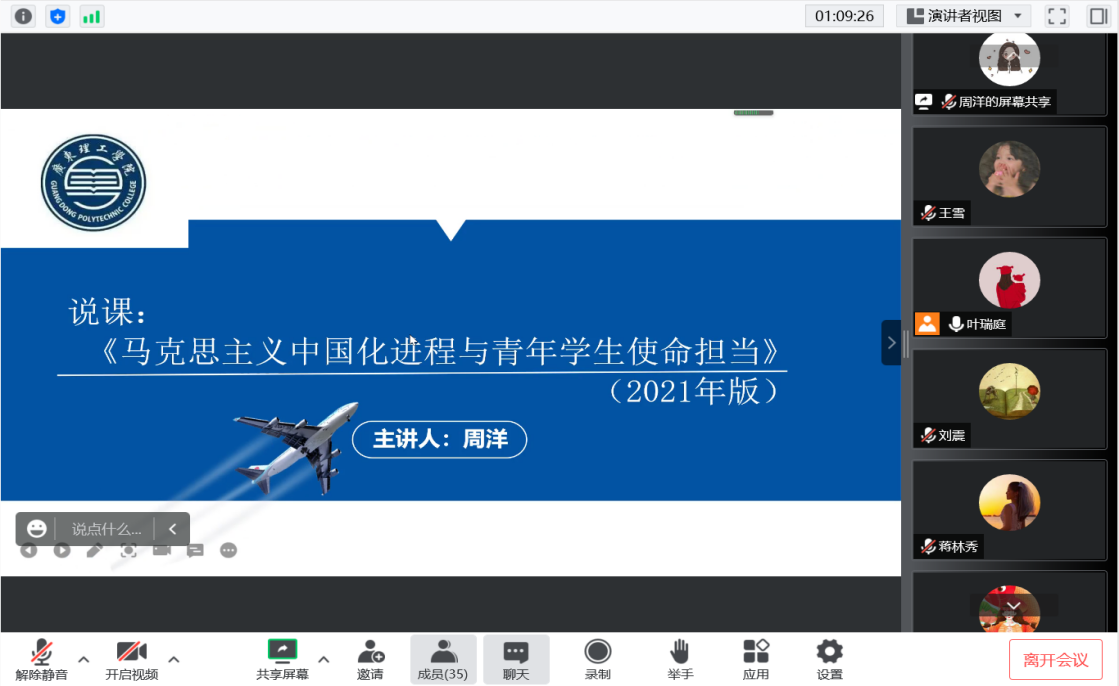Check the green network signal icon

(91, 16)
